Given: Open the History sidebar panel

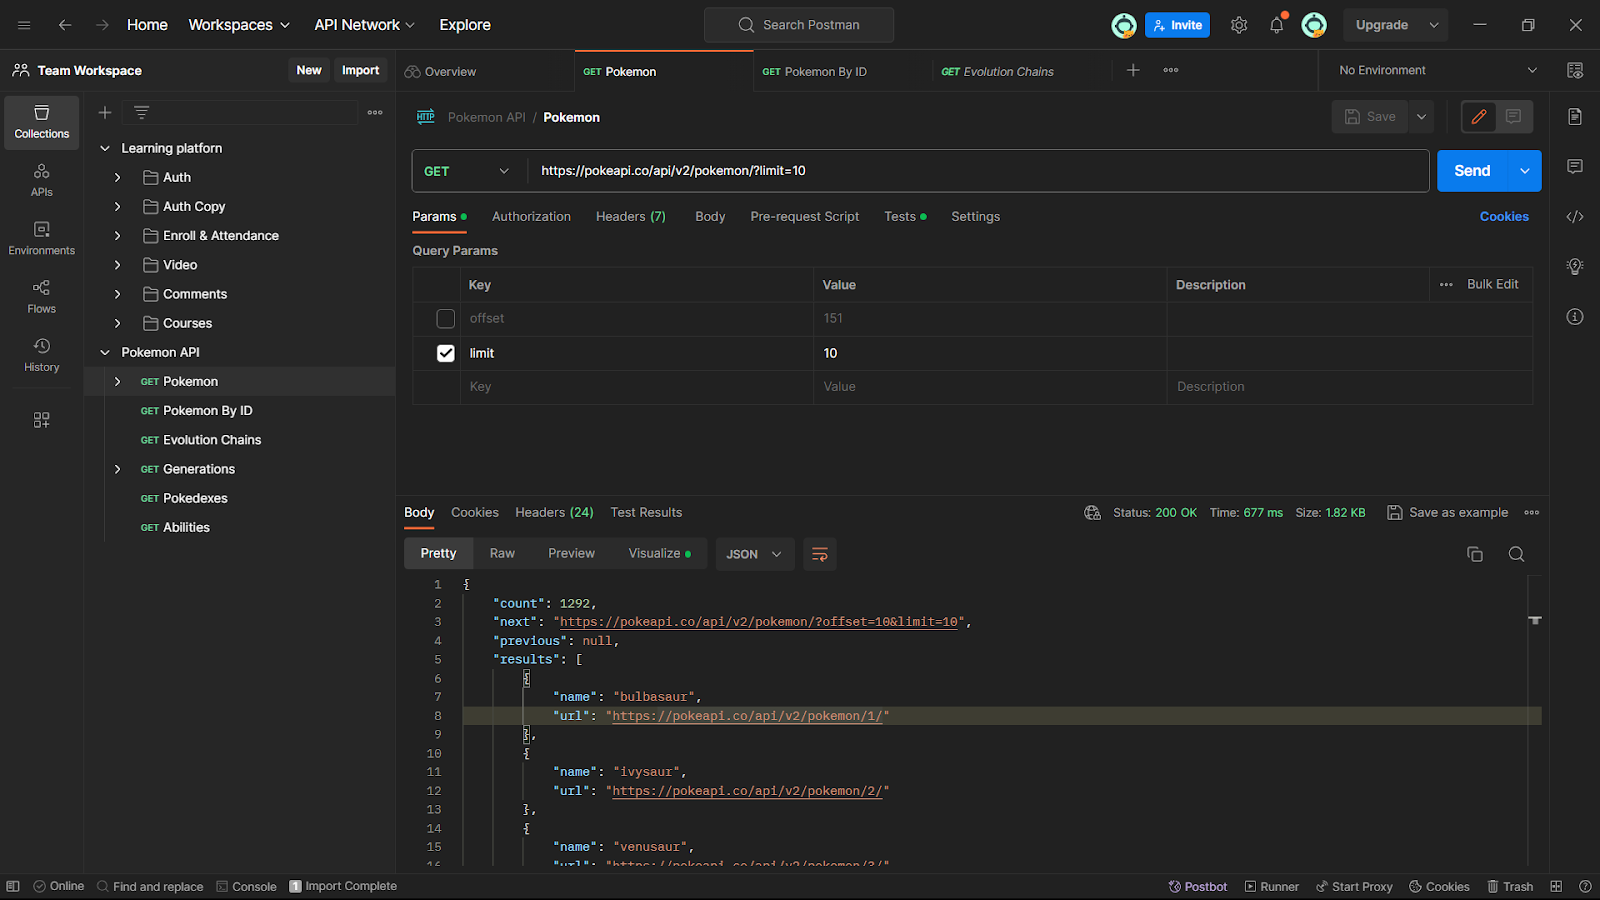Looking at the screenshot, I should click(42, 355).
